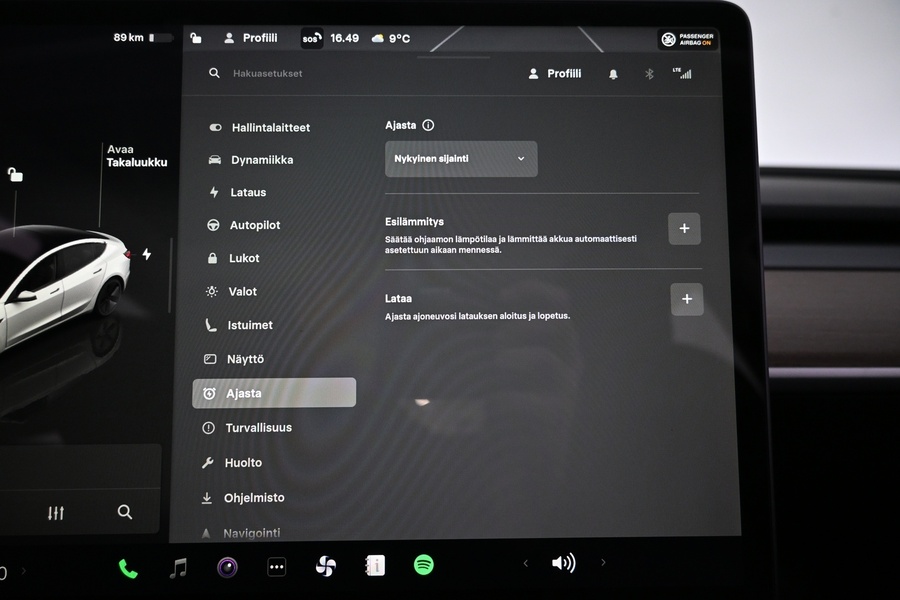The width and height of the screenshot is (900, 600).
Task: Open the Autopilot settings section
Action: tap(254, 225)
